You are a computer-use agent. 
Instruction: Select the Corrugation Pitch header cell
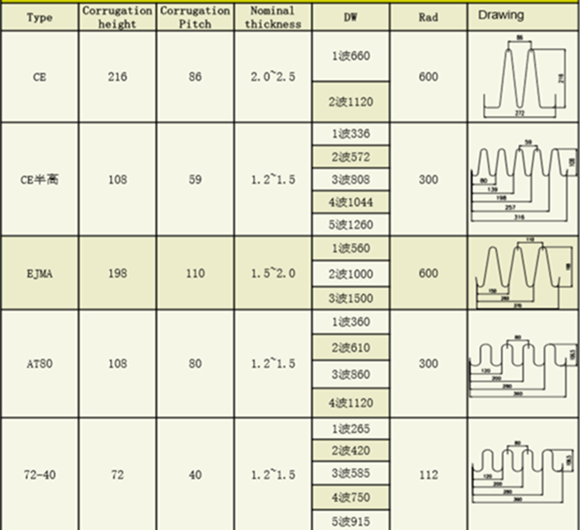click(x=195, y=17)
